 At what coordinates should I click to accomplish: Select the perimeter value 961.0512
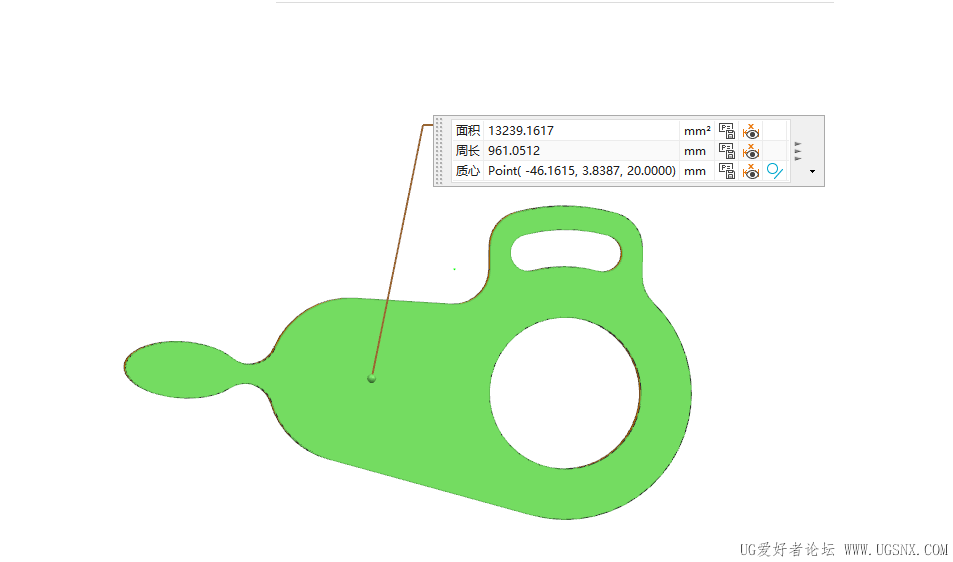[514, 151]
